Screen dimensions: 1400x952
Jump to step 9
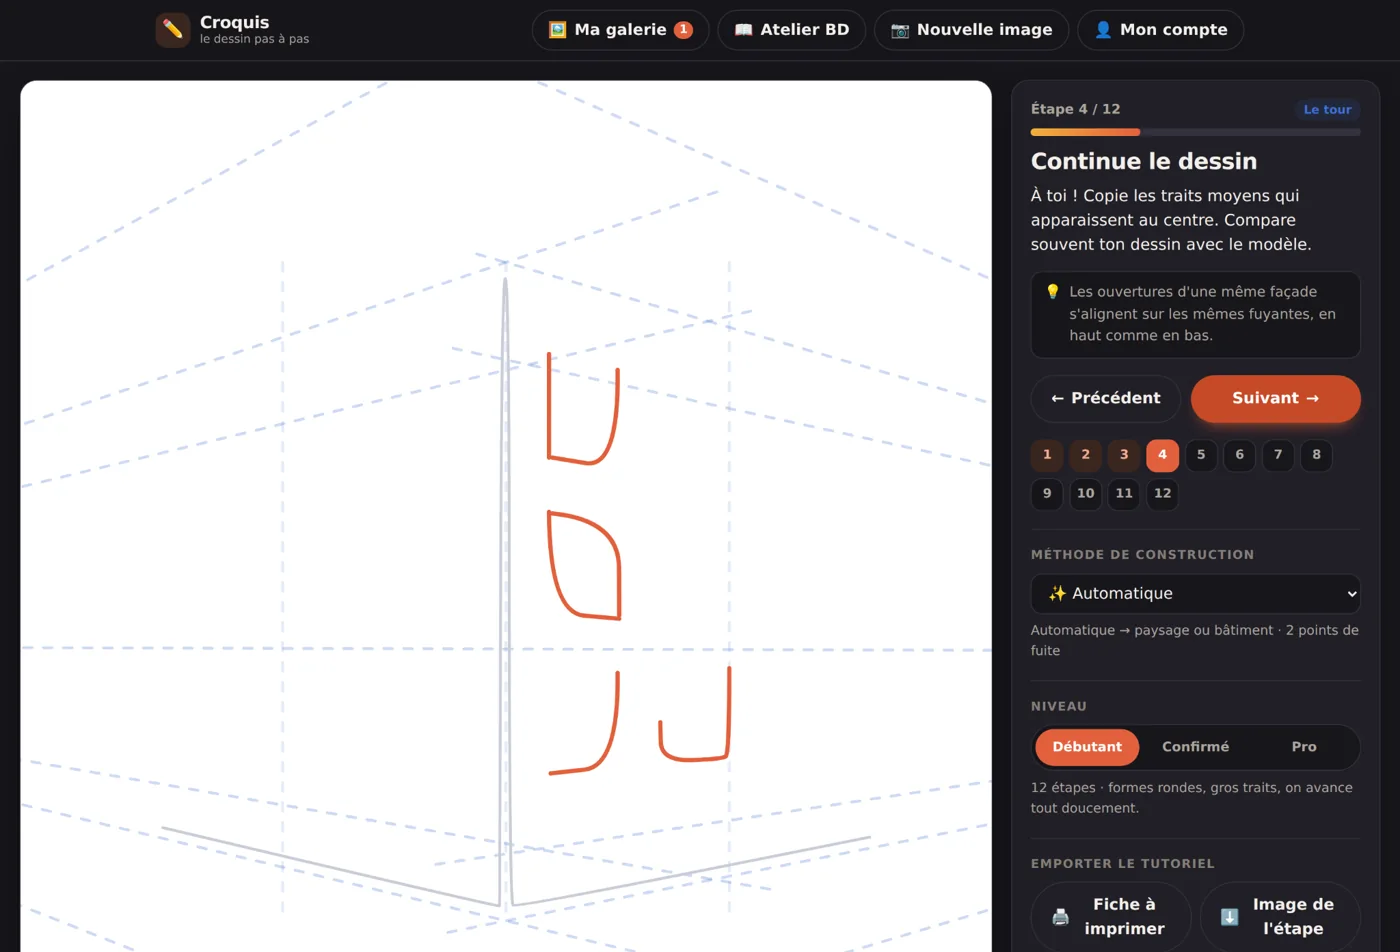1047,494
